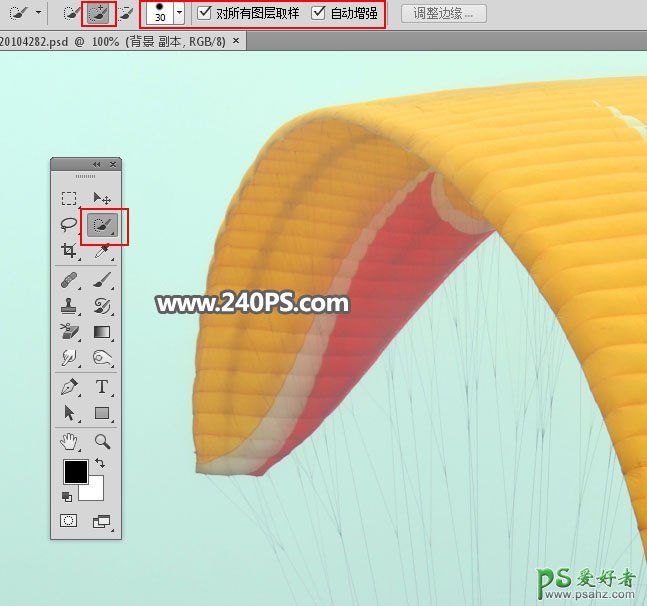Close the 20104282.psd document tab
This screenshot has height=606, width=647.
(236, 40)
